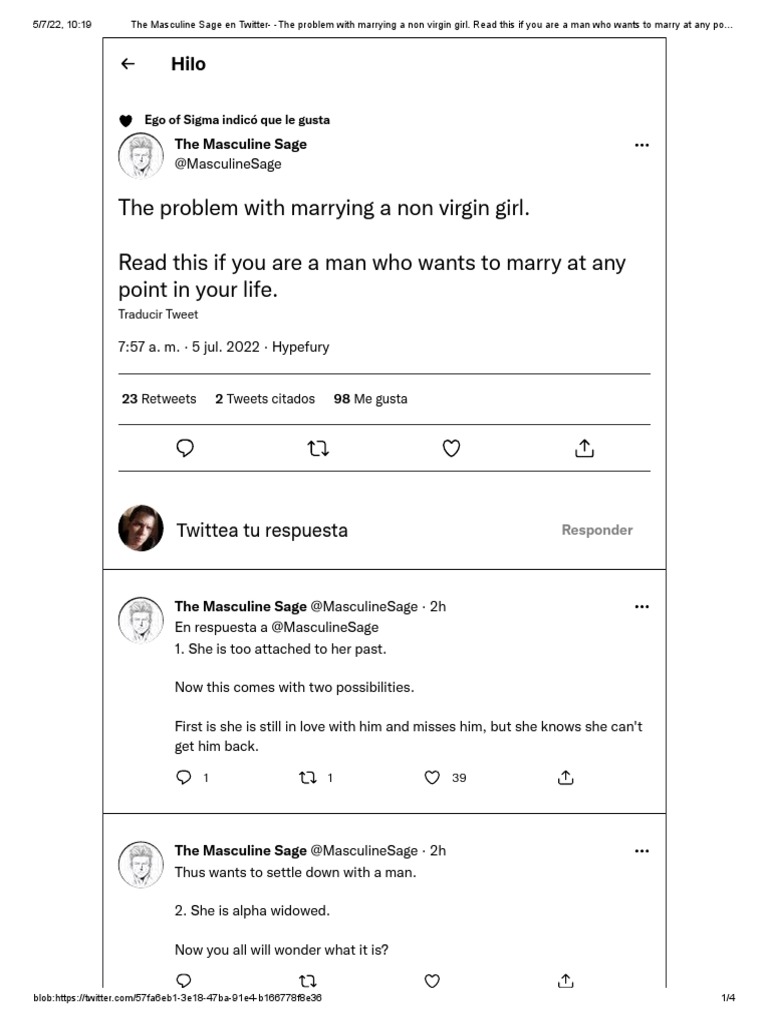This screenshot has height=1024, width=768.
Task: Open The Masculine Sage profile avatar
Action: (x=141, y=155)
